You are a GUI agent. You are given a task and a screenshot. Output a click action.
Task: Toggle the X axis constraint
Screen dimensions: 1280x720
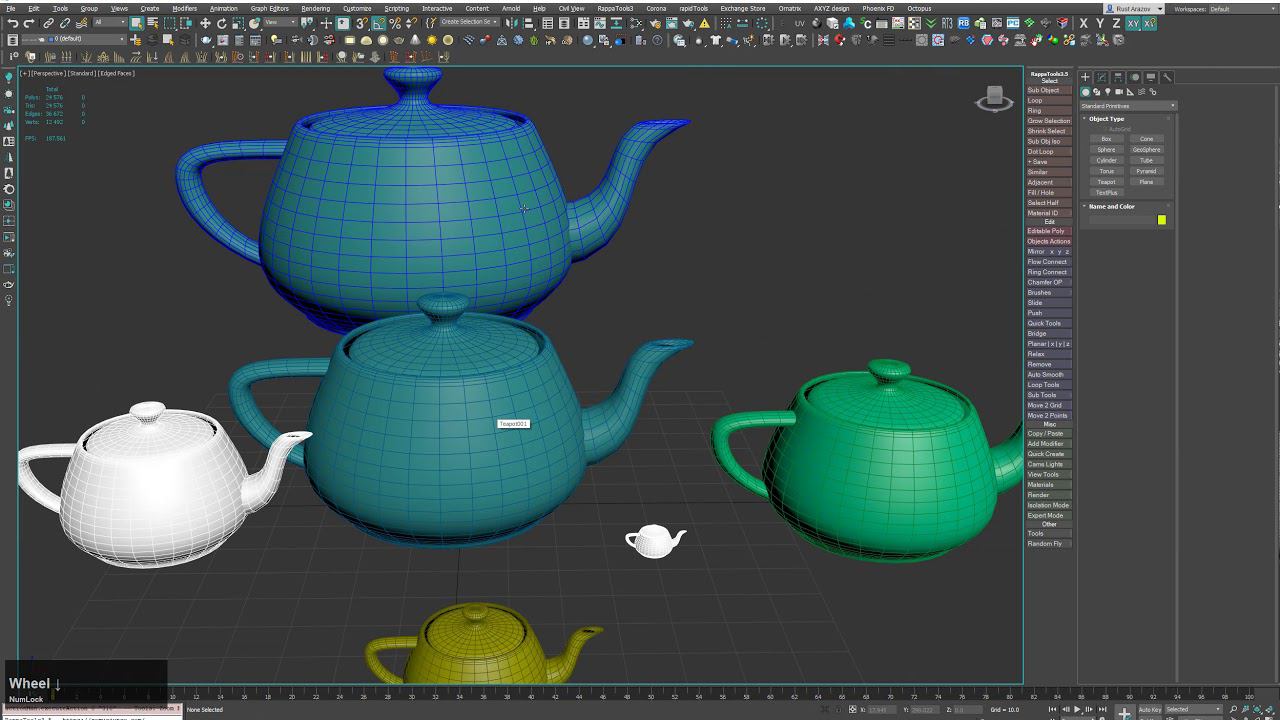[x=1084, y=23]
